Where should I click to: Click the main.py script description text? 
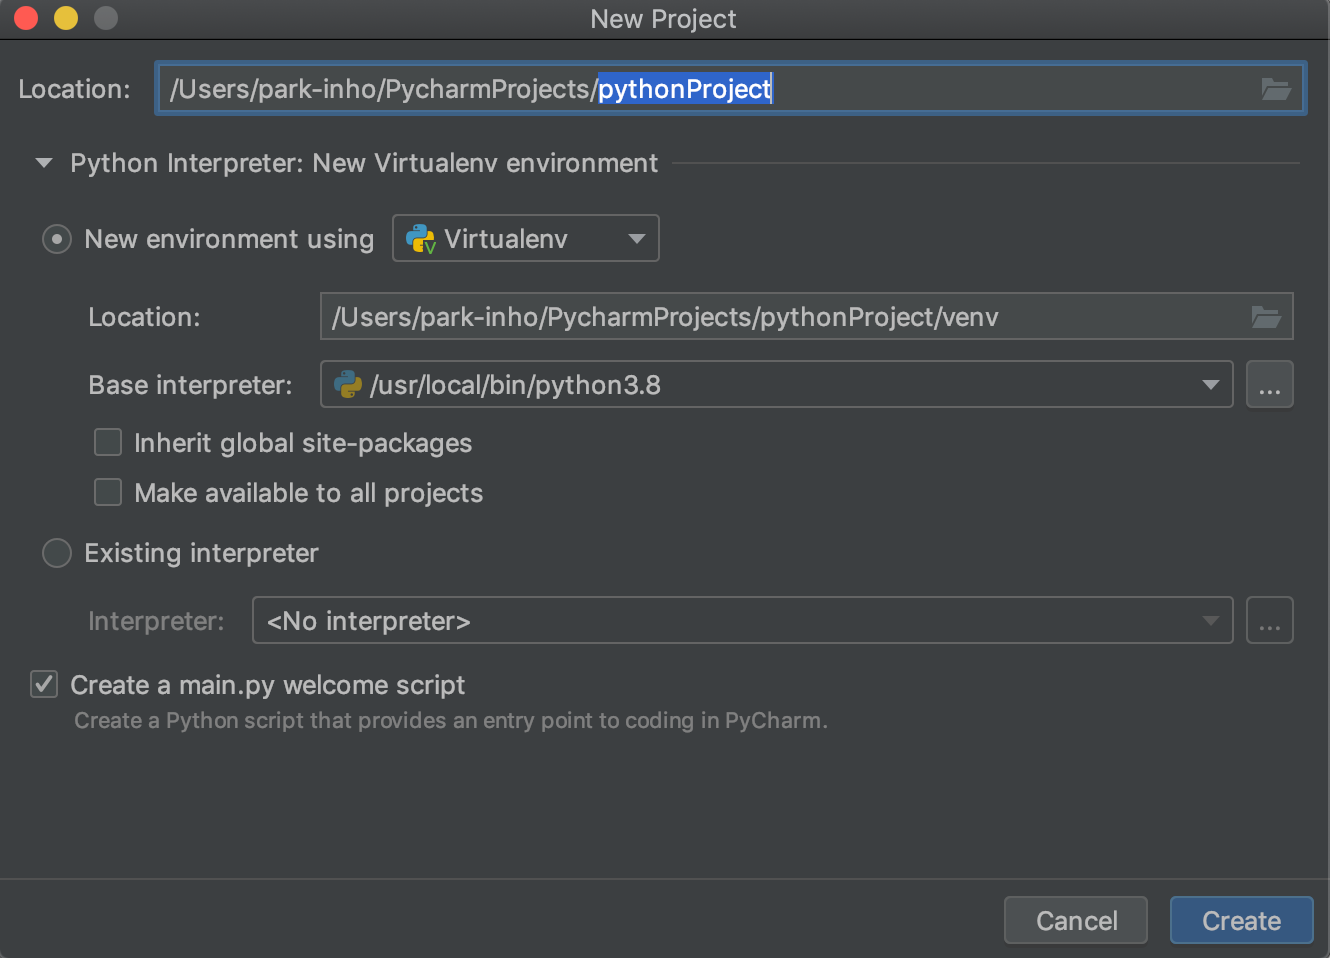[x=451, y=721]
